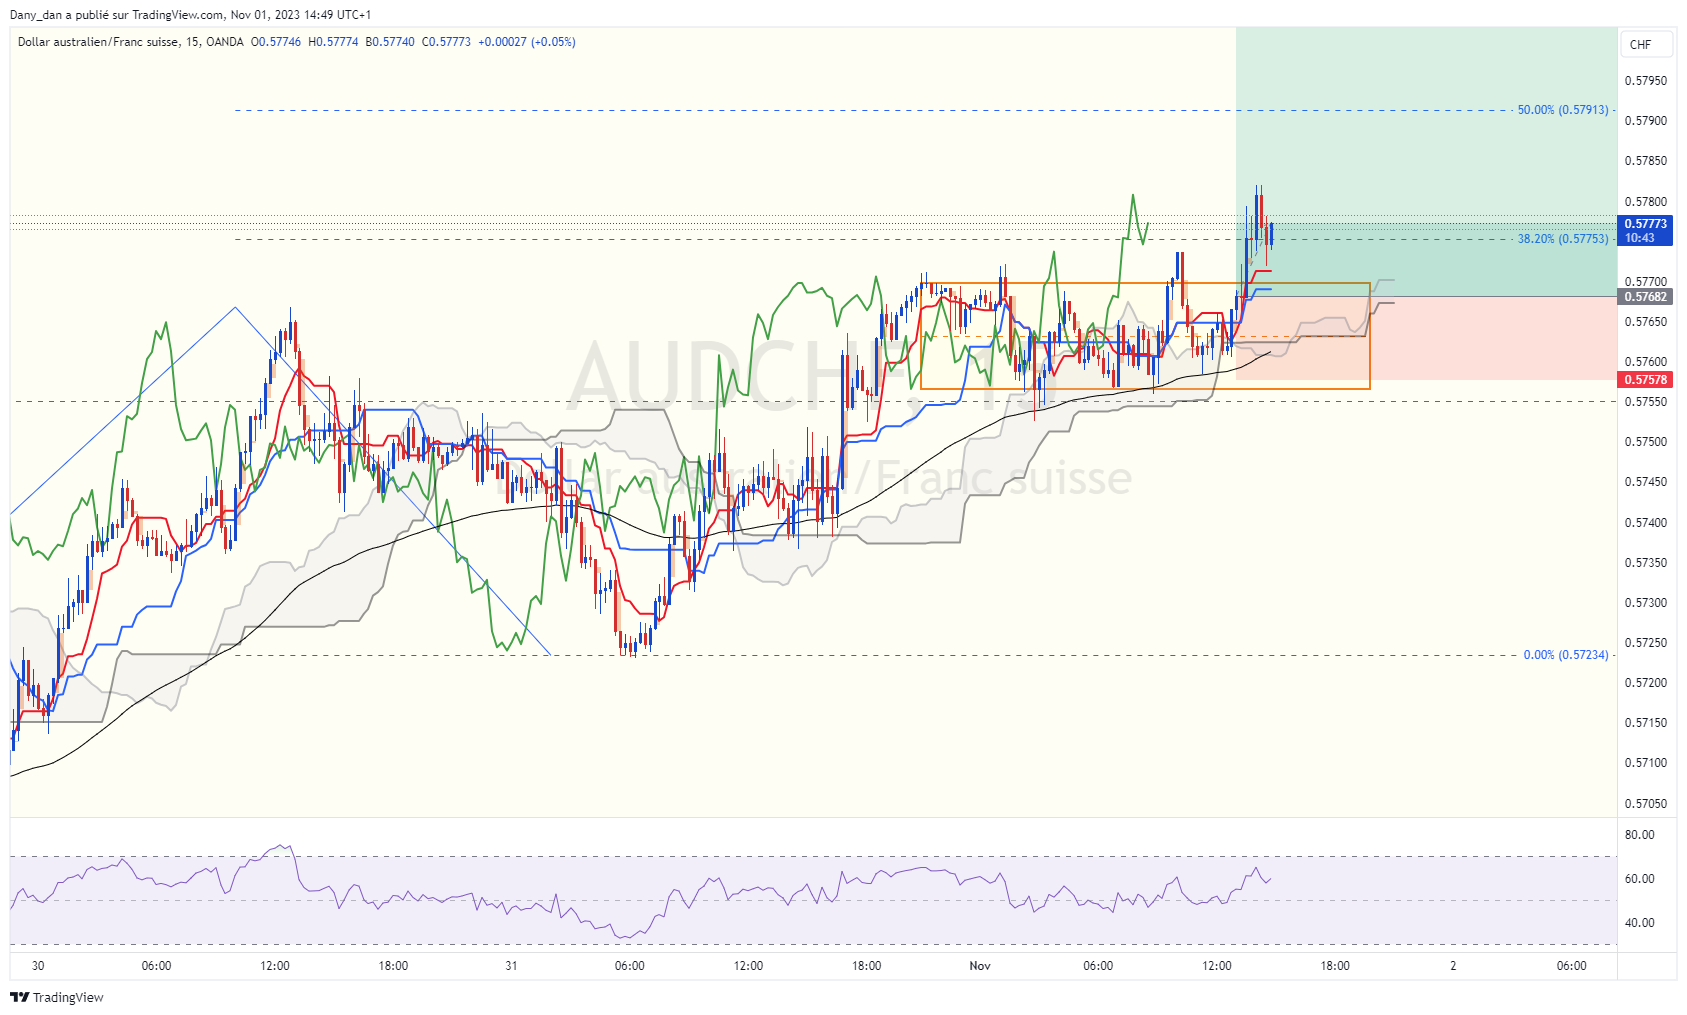
Task: Click the 0.57350 price axis label
Action: click(x=1646, y=563)
